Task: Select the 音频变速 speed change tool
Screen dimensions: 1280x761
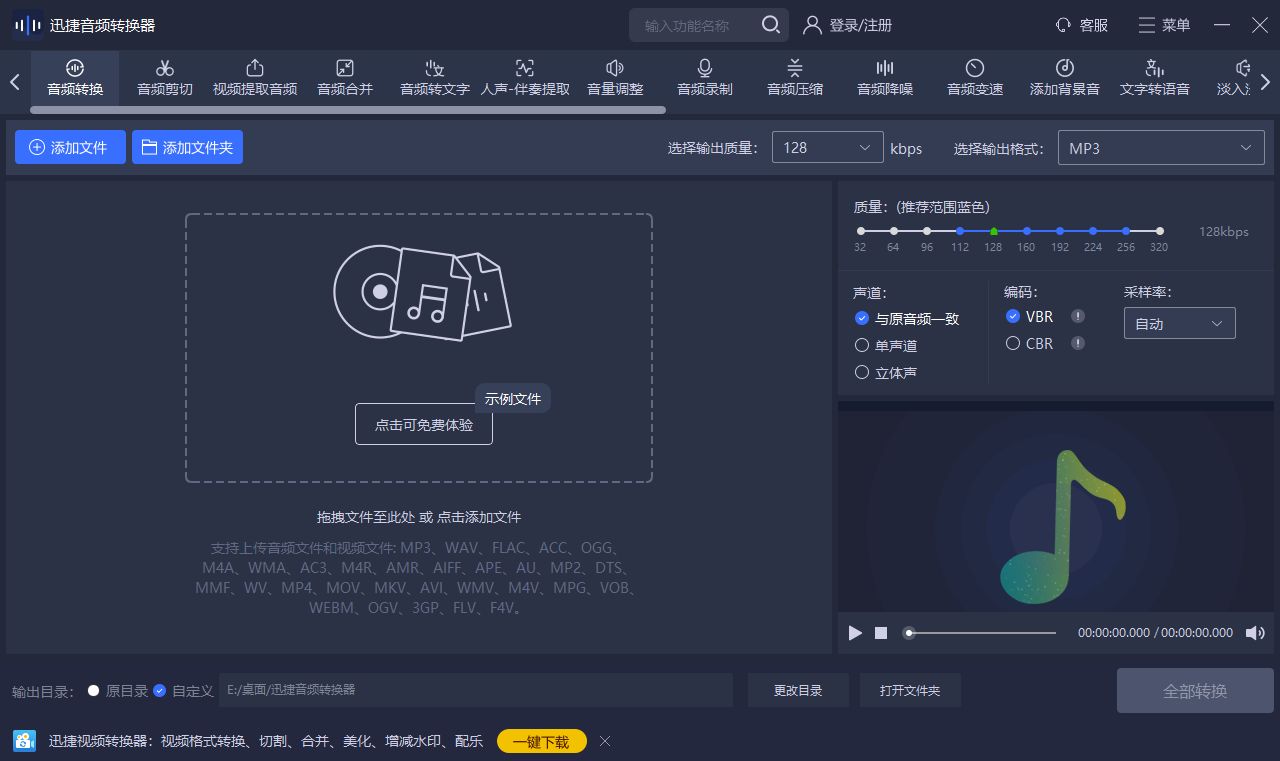Action: coord(973,78)
